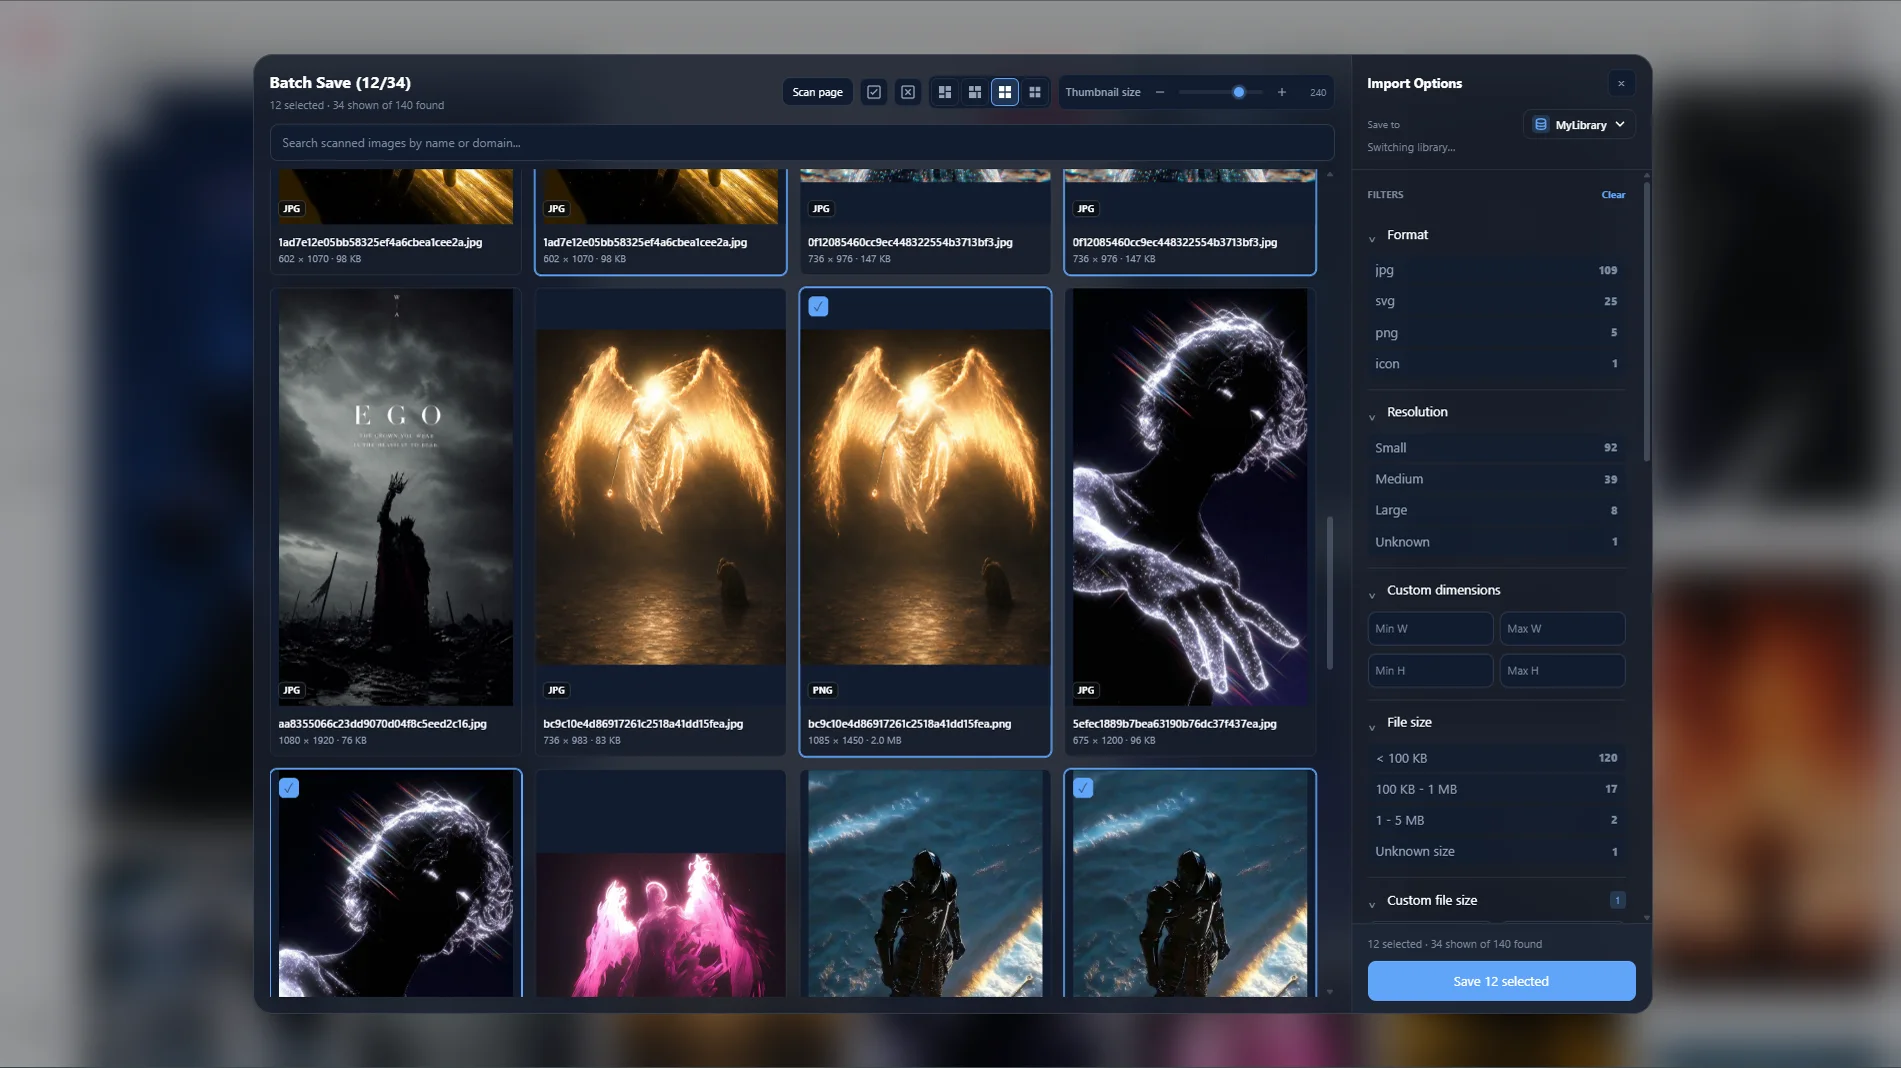Click the '1085 × 1450 · 2.0 MB' info text

pyautogui.click(x=854, y=741)
